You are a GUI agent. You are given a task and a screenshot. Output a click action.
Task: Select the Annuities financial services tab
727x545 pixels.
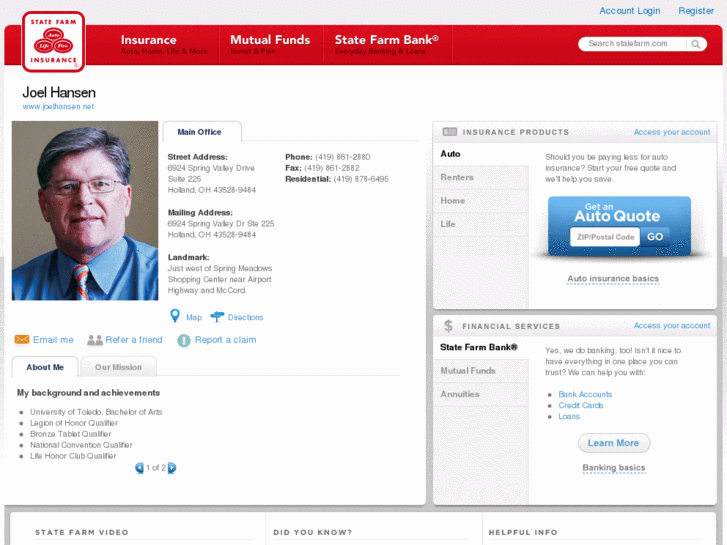pyautogui.click(x=481, y=394)
